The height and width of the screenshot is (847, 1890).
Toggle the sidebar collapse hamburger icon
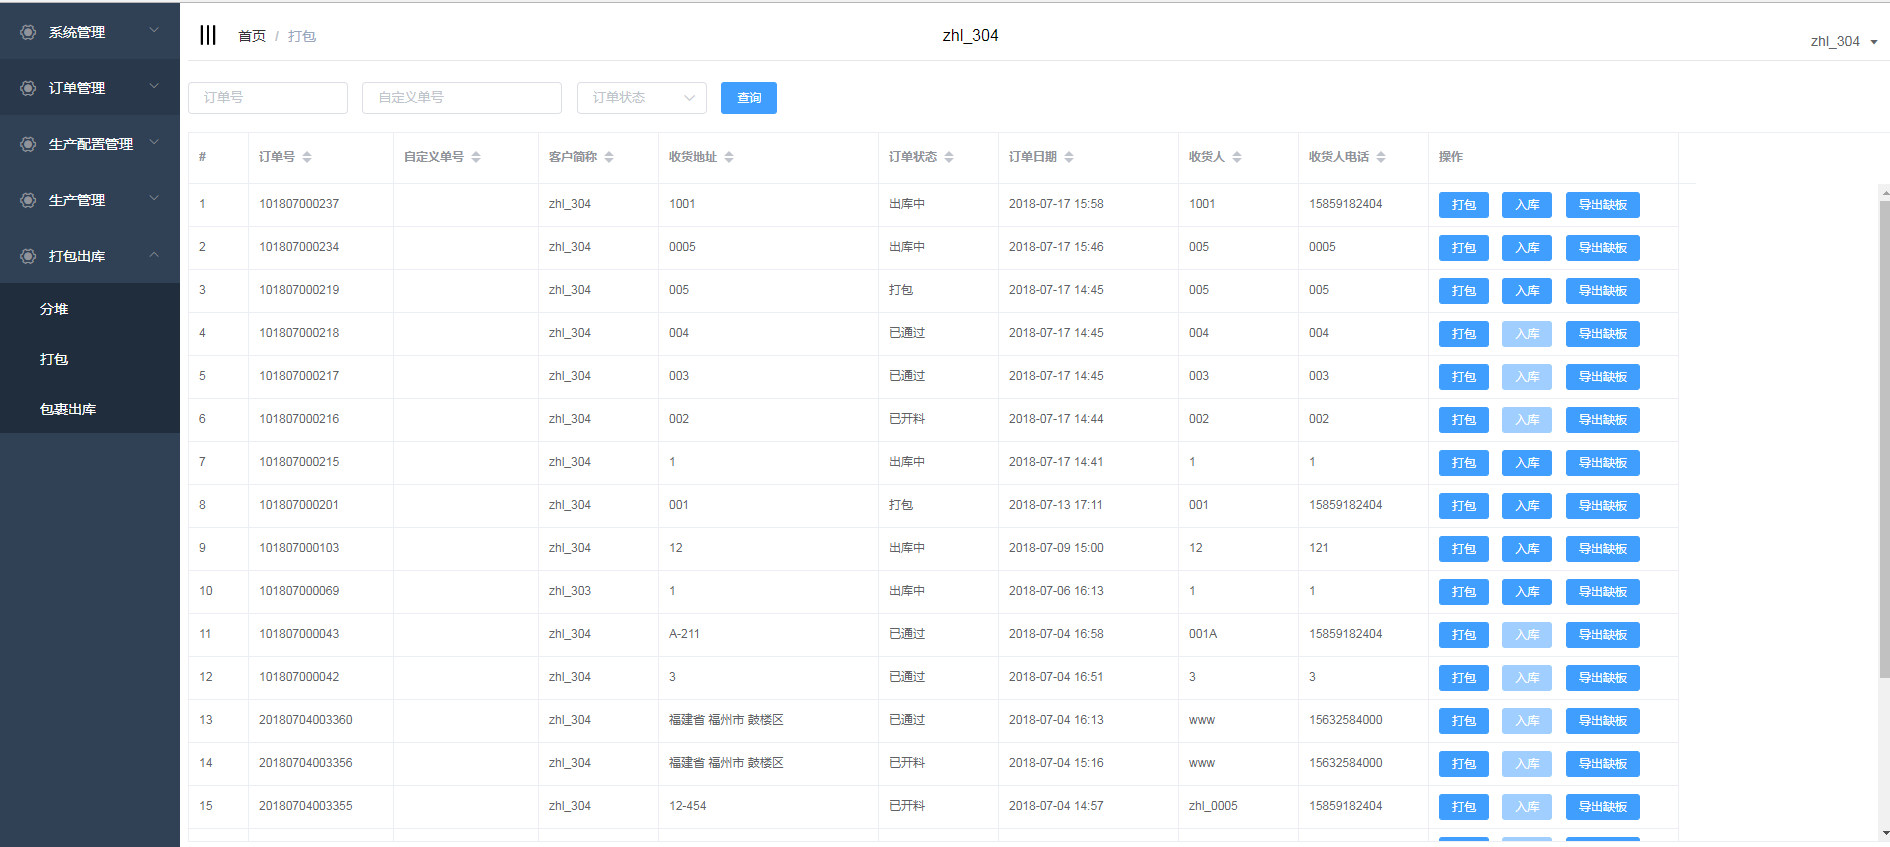click(x=208, y=36)
